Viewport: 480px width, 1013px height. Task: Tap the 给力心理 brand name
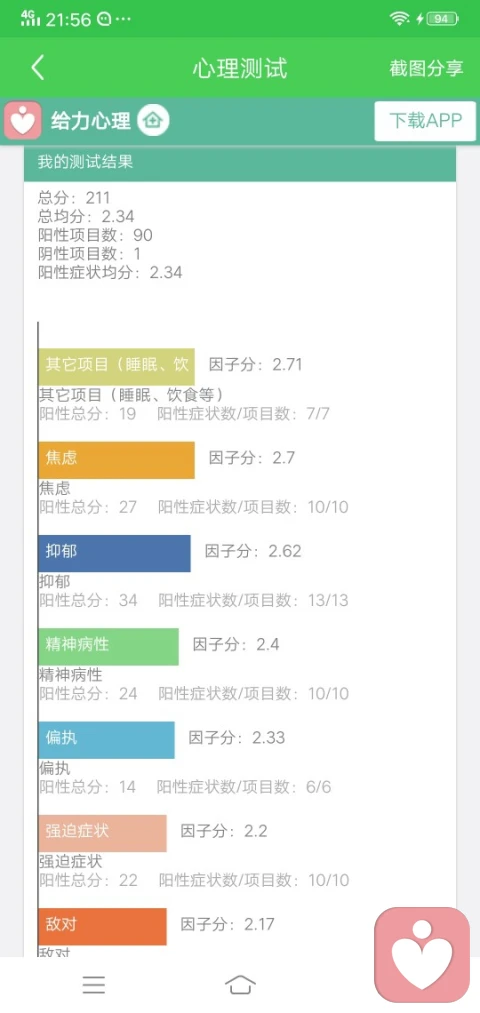90,121
